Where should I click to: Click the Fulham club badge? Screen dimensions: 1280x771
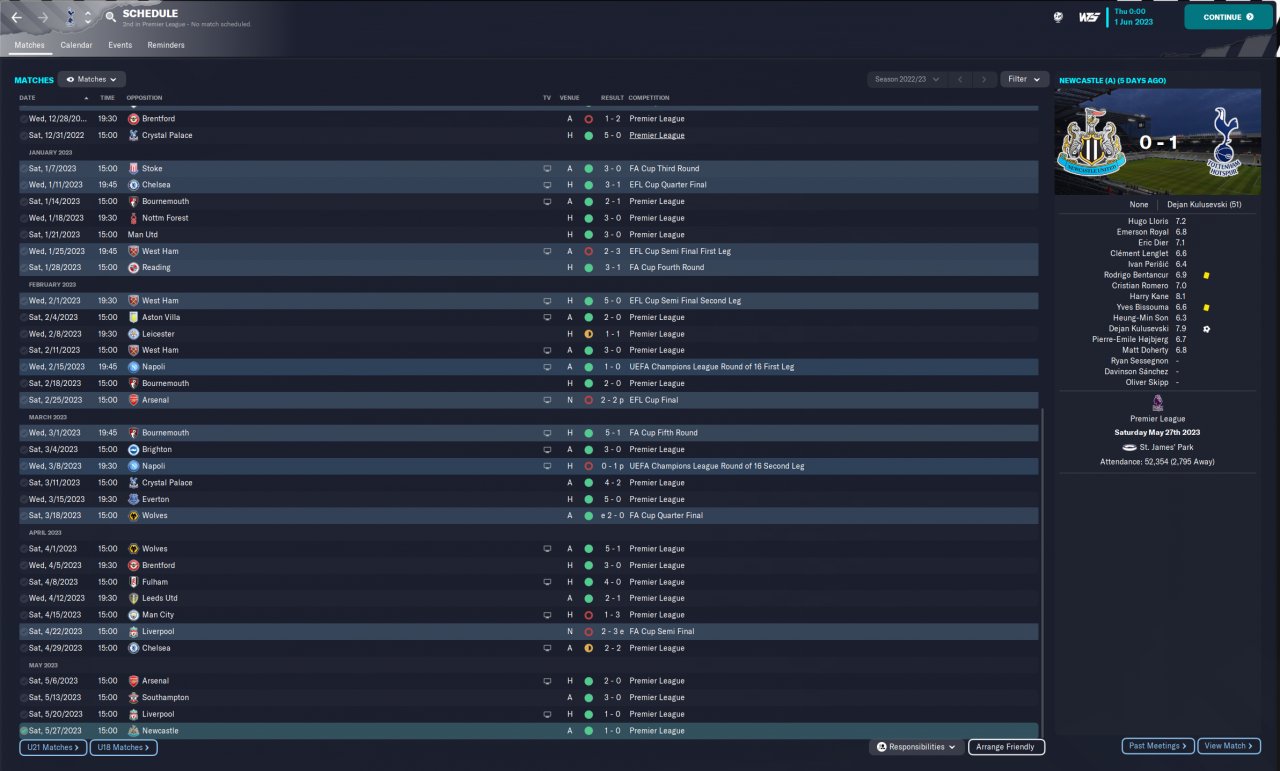pyautogui.click(x=134, y=582)
